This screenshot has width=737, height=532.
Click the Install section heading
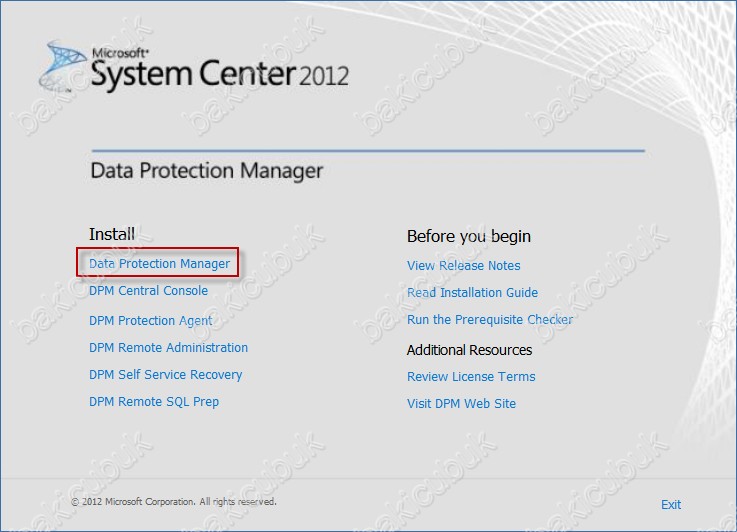112,234
